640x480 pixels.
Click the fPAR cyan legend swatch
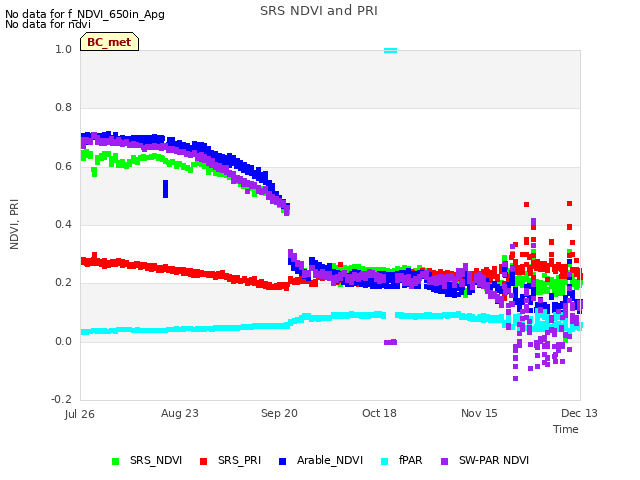[x=384, y=461]
